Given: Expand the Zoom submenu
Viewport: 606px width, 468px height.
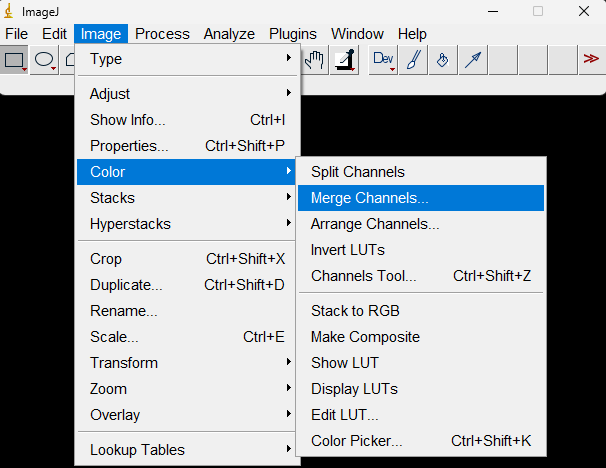Looking at the screenshot, I should [187, 389].
